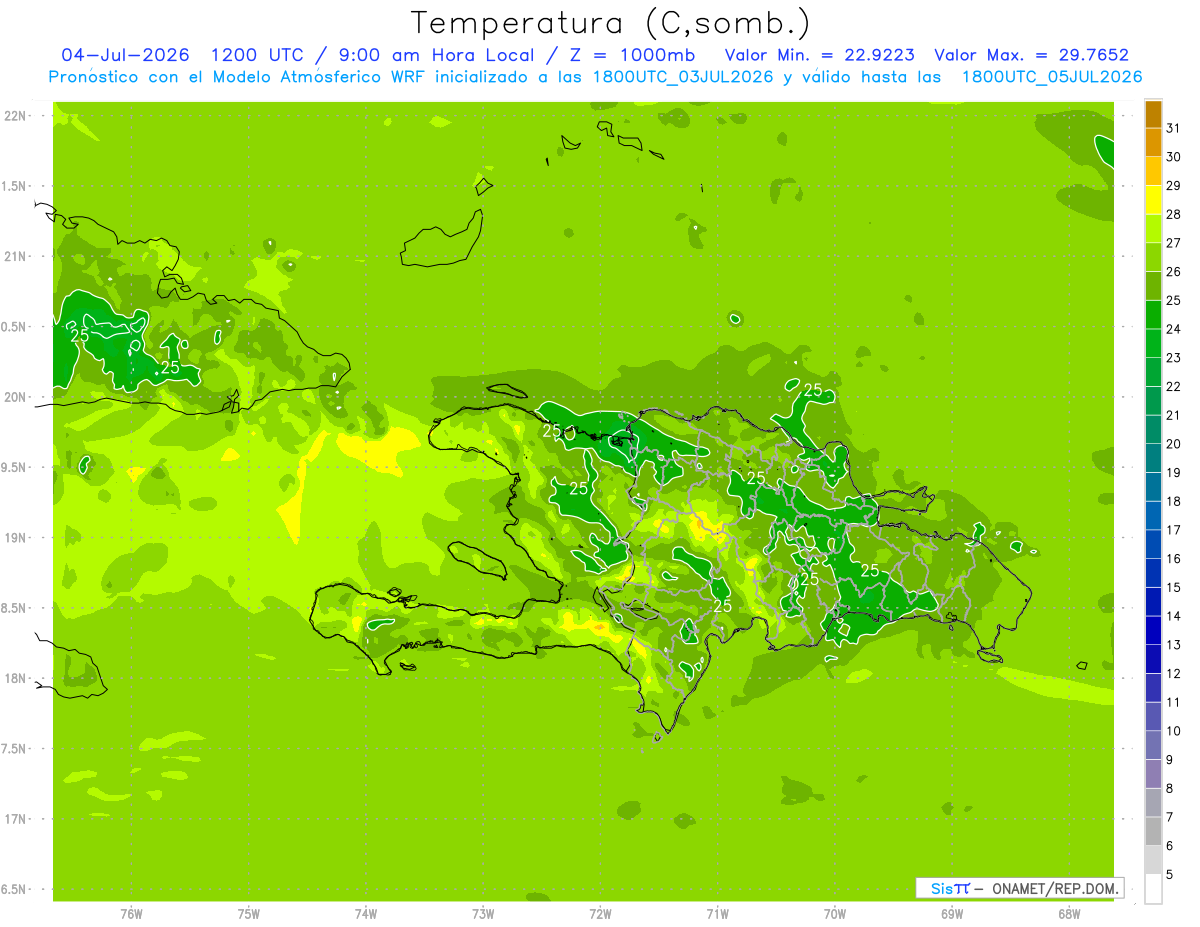This screenshot has width=1200, height=927.
Task: Click the "75W" longitude axis label
Action: [x=249, y=913]
